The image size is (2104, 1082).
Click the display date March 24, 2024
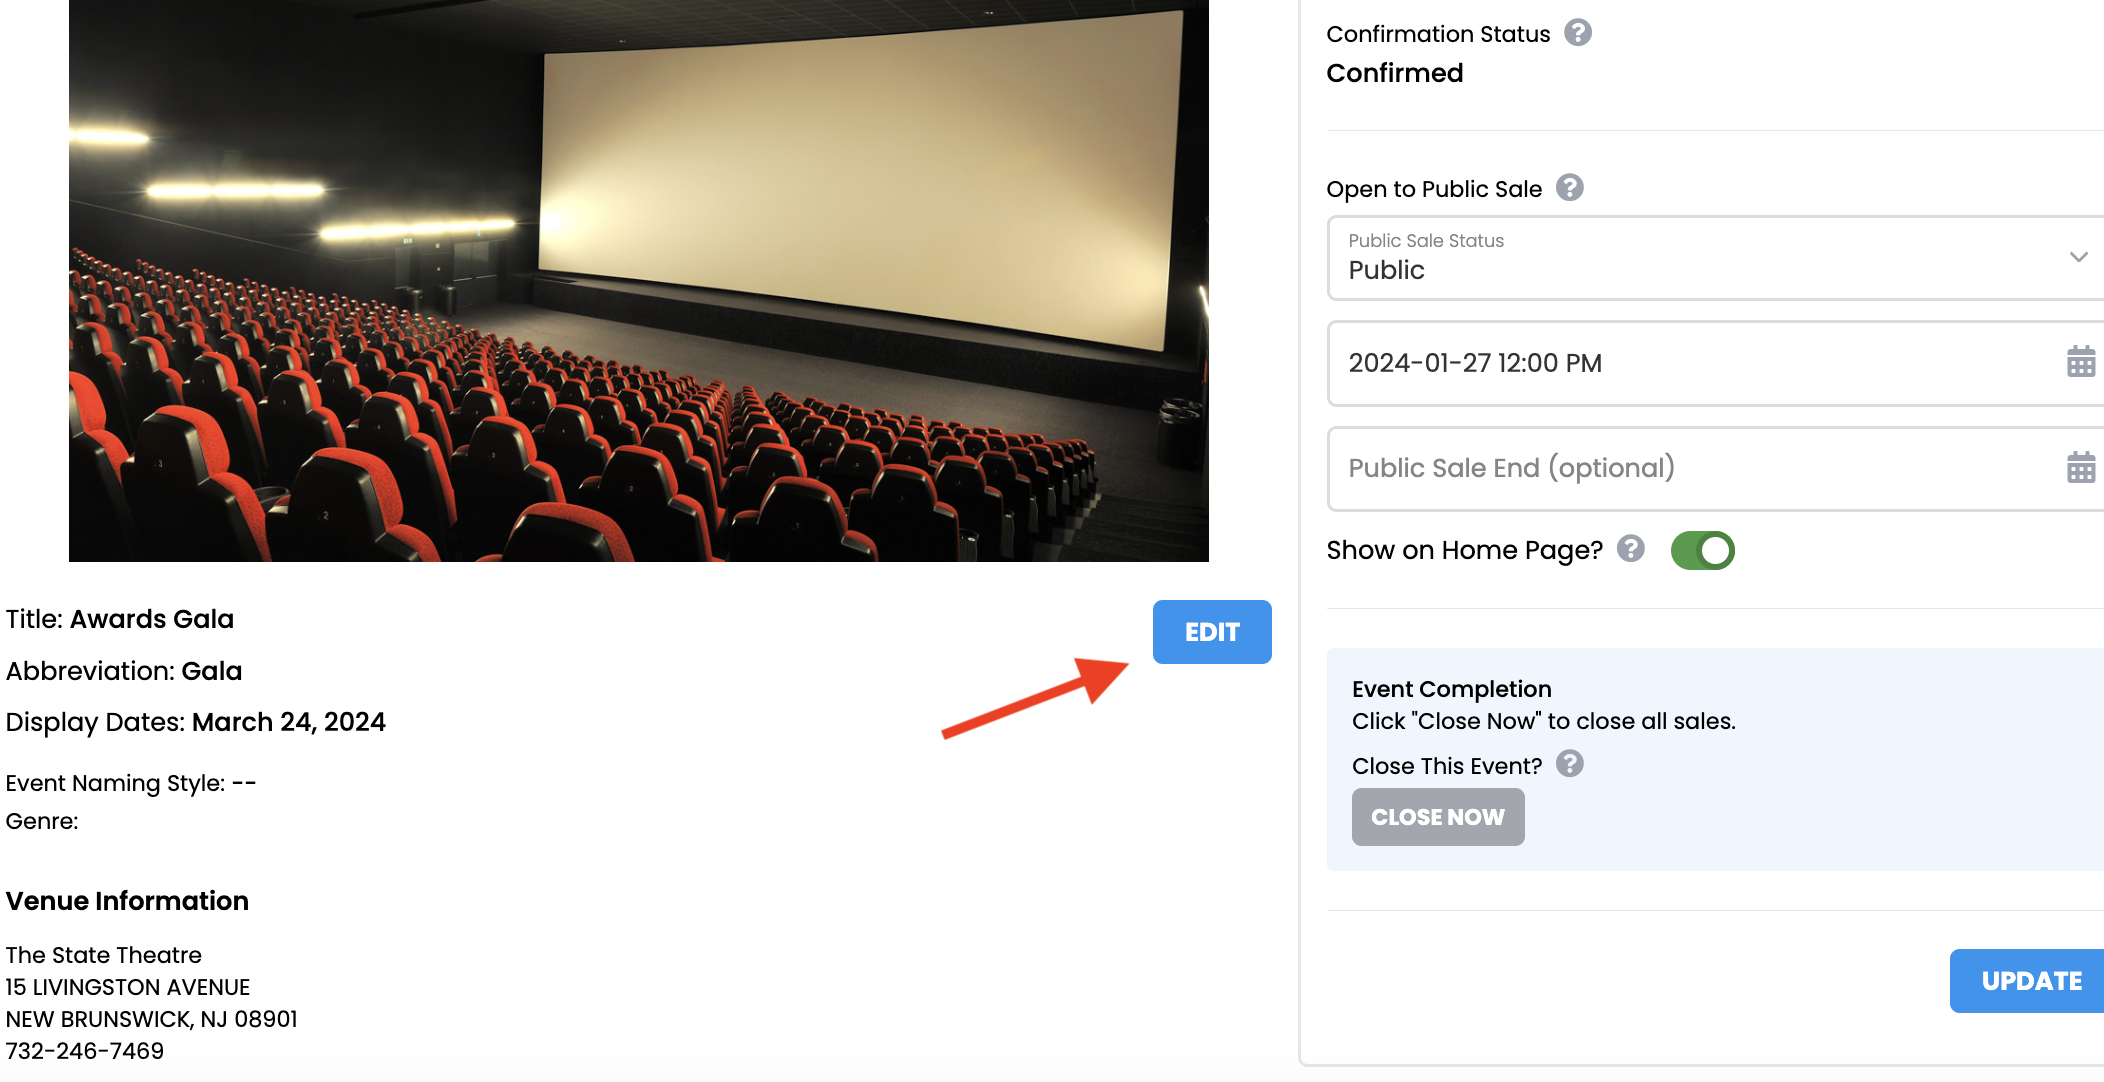coord(289,722)
